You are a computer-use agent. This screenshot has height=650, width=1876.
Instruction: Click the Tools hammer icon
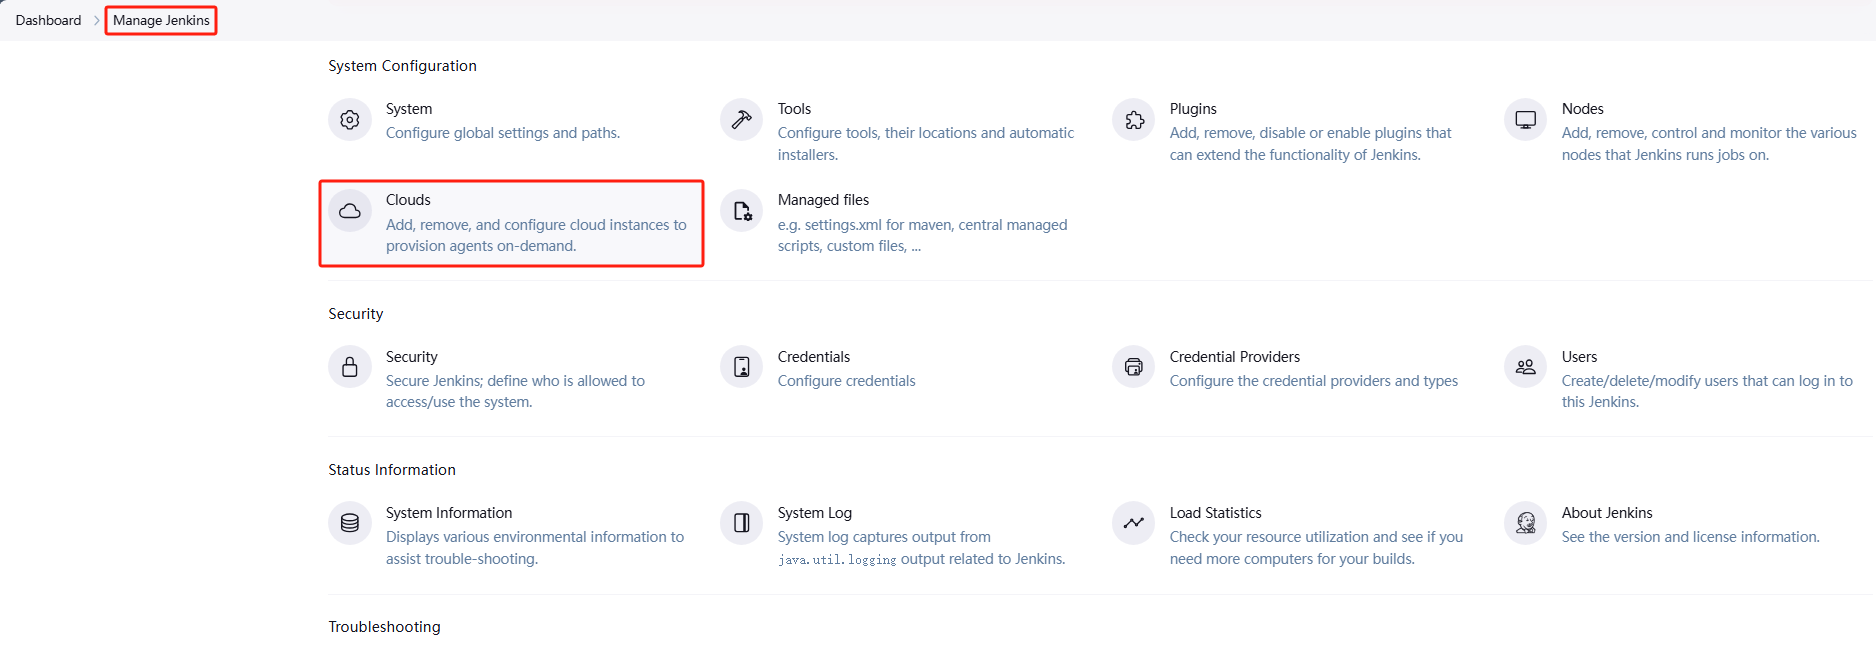pyautogui.click(x=742, y=120)
